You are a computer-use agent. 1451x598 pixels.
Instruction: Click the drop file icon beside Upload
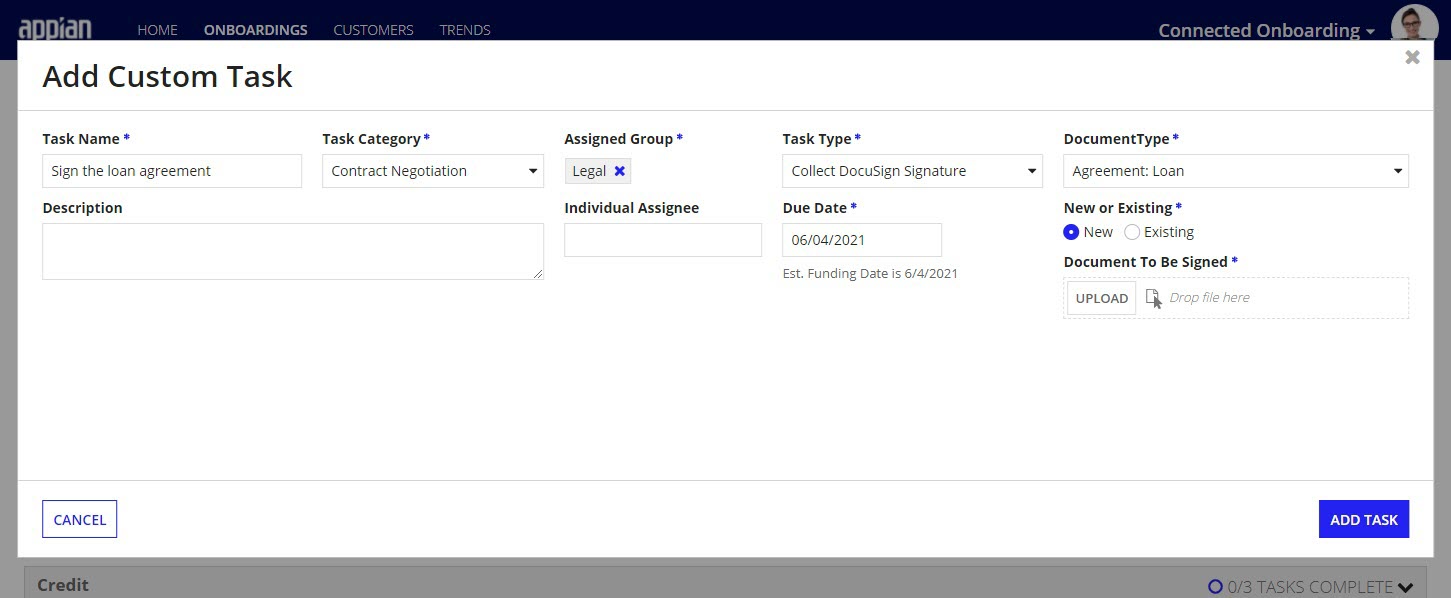click(x=1152, y=297)
